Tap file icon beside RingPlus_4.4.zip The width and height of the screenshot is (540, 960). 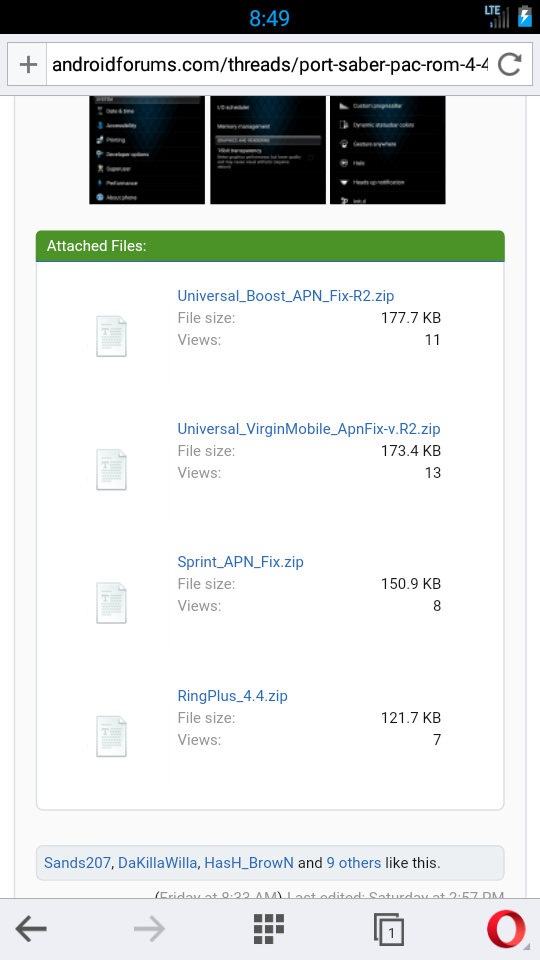[x=111, y=737]
